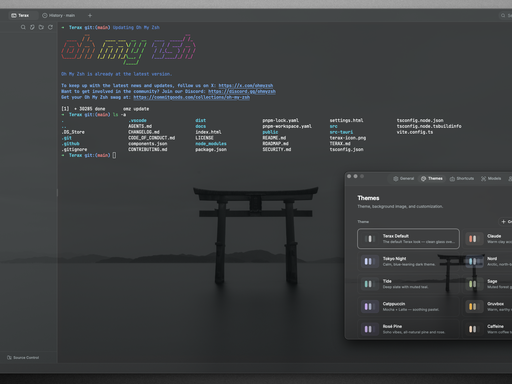Open the Source Control panel button
512x384 pixels.
23,358
